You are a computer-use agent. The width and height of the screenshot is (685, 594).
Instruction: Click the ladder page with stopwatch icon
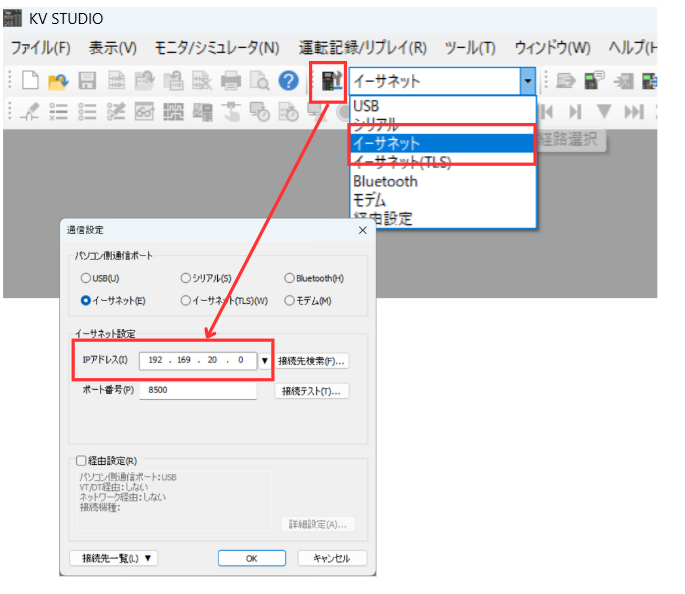(288, 112)
